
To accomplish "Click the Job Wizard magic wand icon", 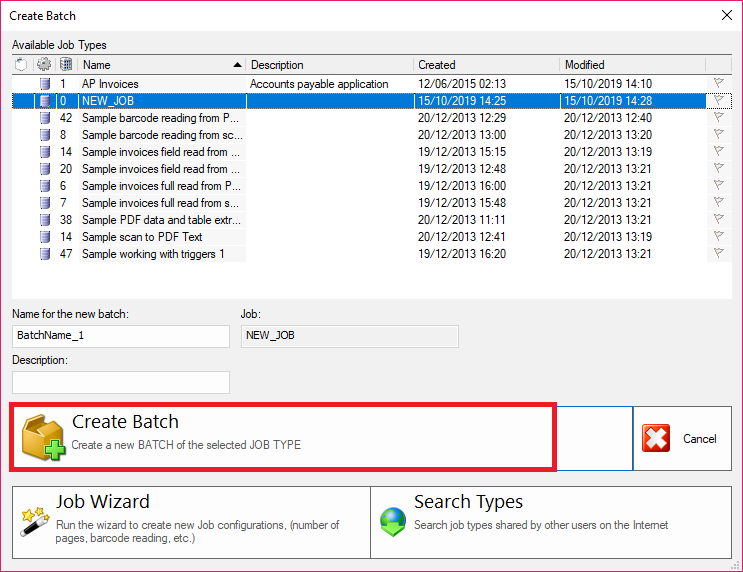I will point(34,521).
